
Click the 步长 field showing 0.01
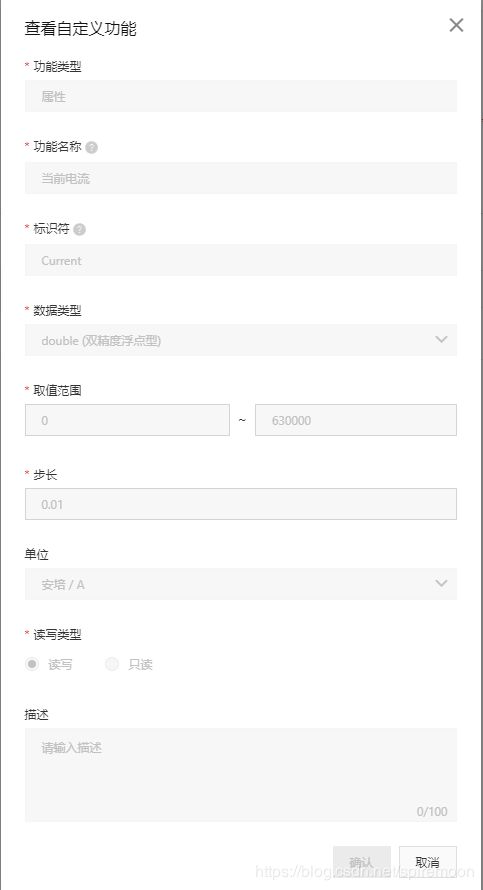241,504
